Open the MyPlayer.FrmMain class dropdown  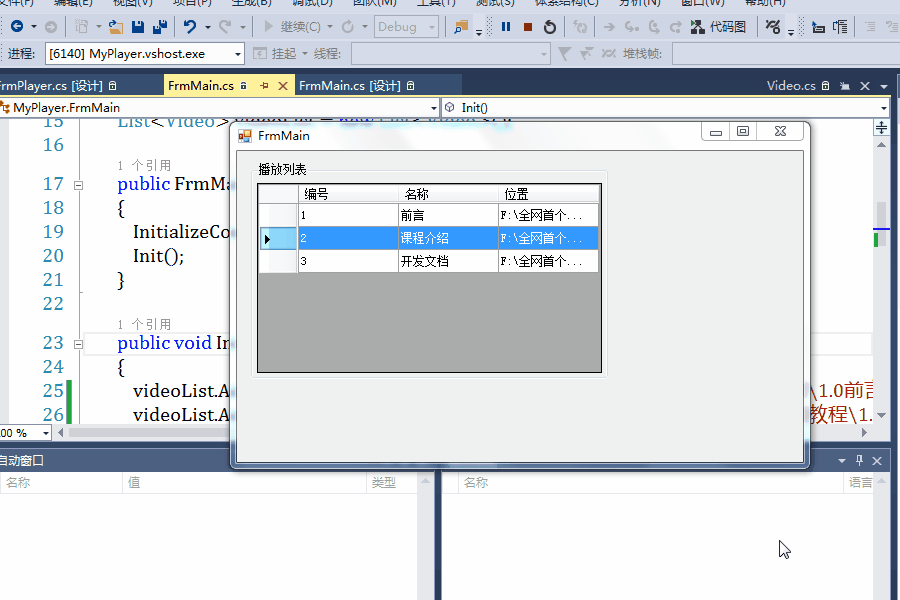pos(433,107)
